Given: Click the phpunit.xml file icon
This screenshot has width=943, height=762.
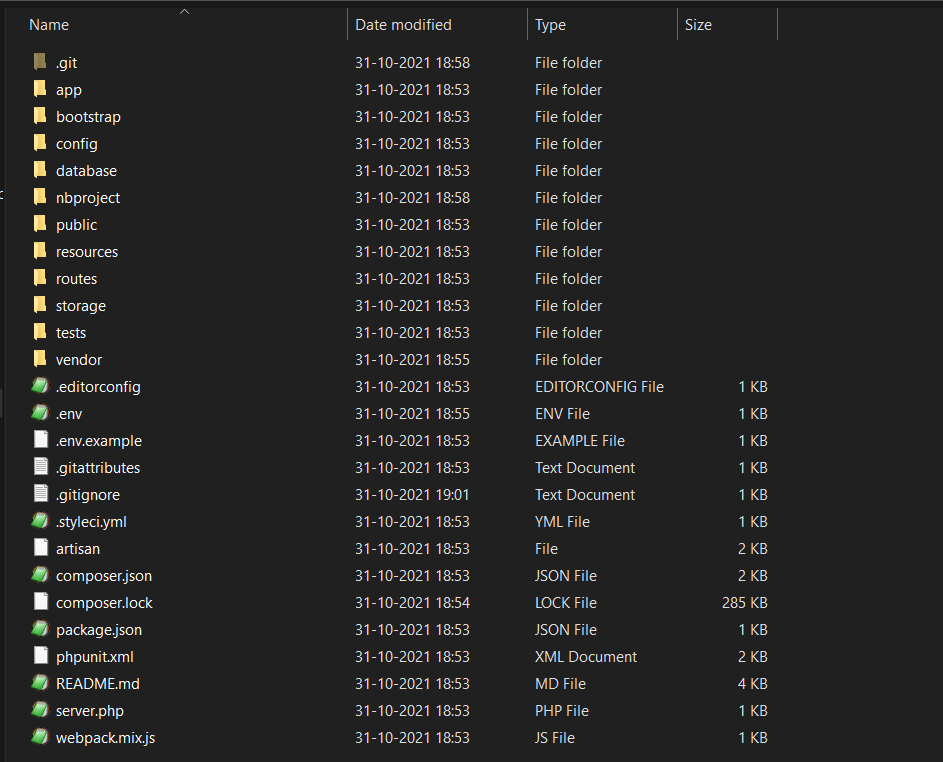Looking at the screenshot, I should coord(41,656).
